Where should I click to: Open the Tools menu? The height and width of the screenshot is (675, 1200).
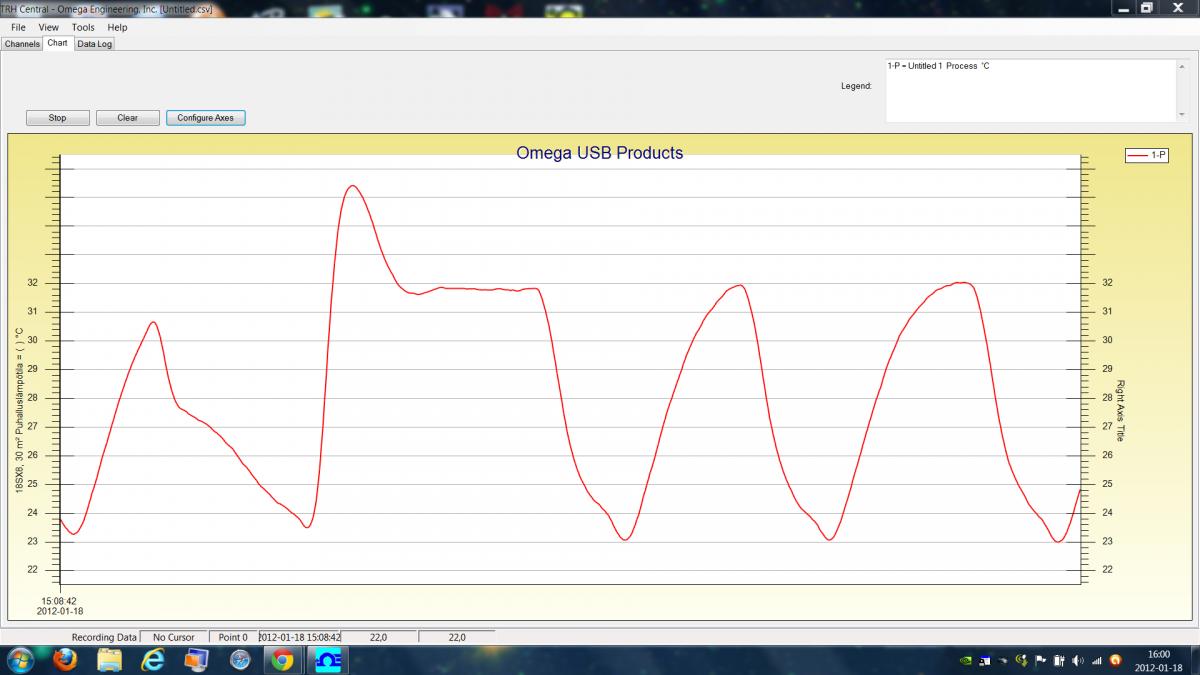(83, 28)
